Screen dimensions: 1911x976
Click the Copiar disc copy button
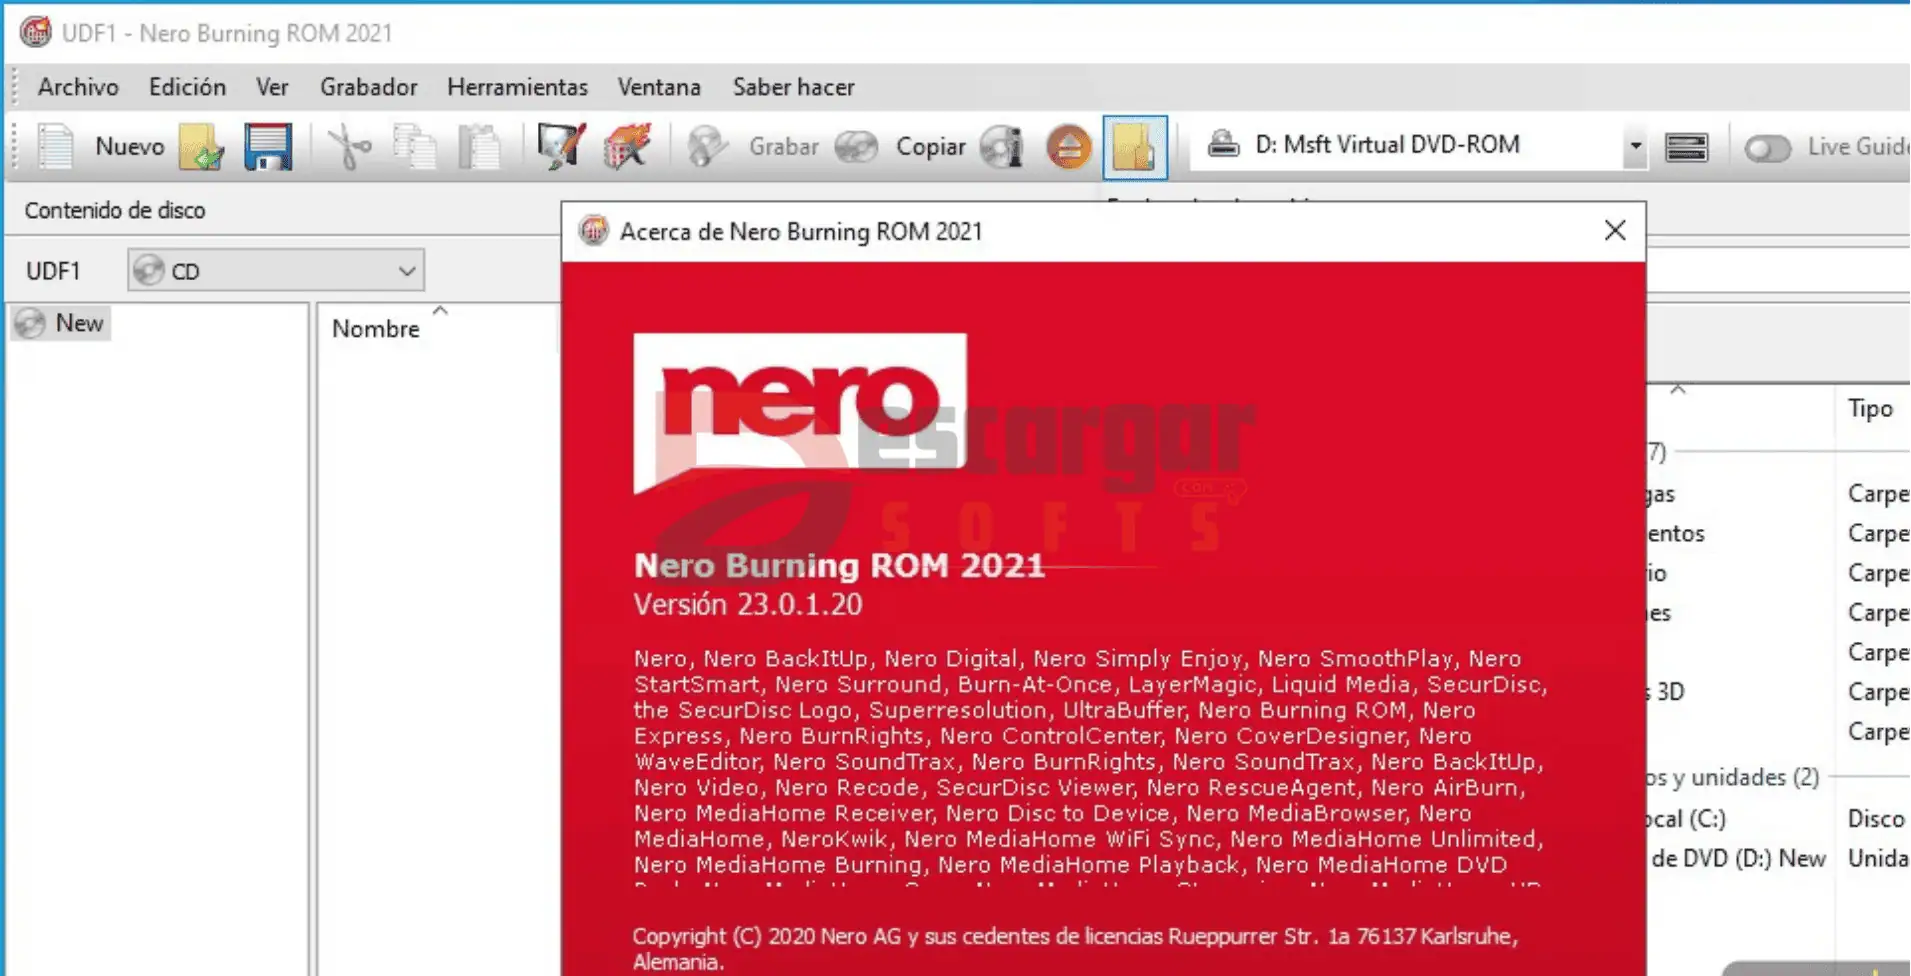[929, 147]
